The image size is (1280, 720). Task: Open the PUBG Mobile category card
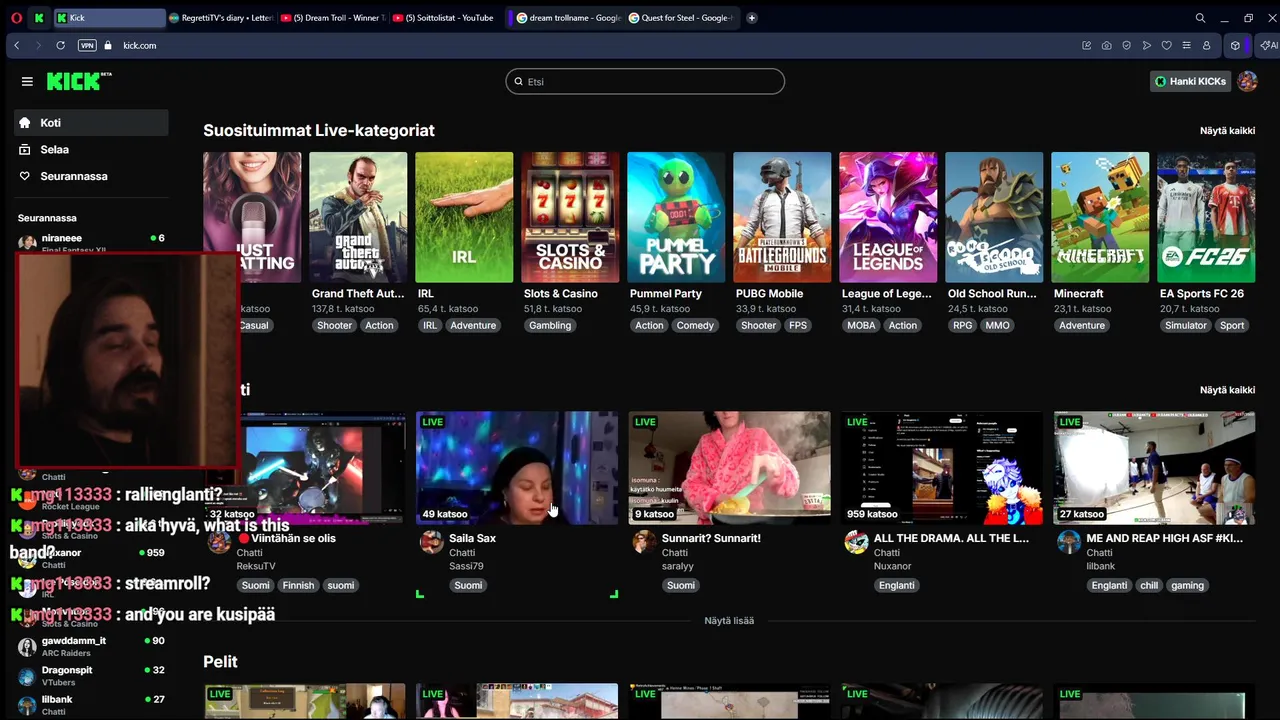782,217
